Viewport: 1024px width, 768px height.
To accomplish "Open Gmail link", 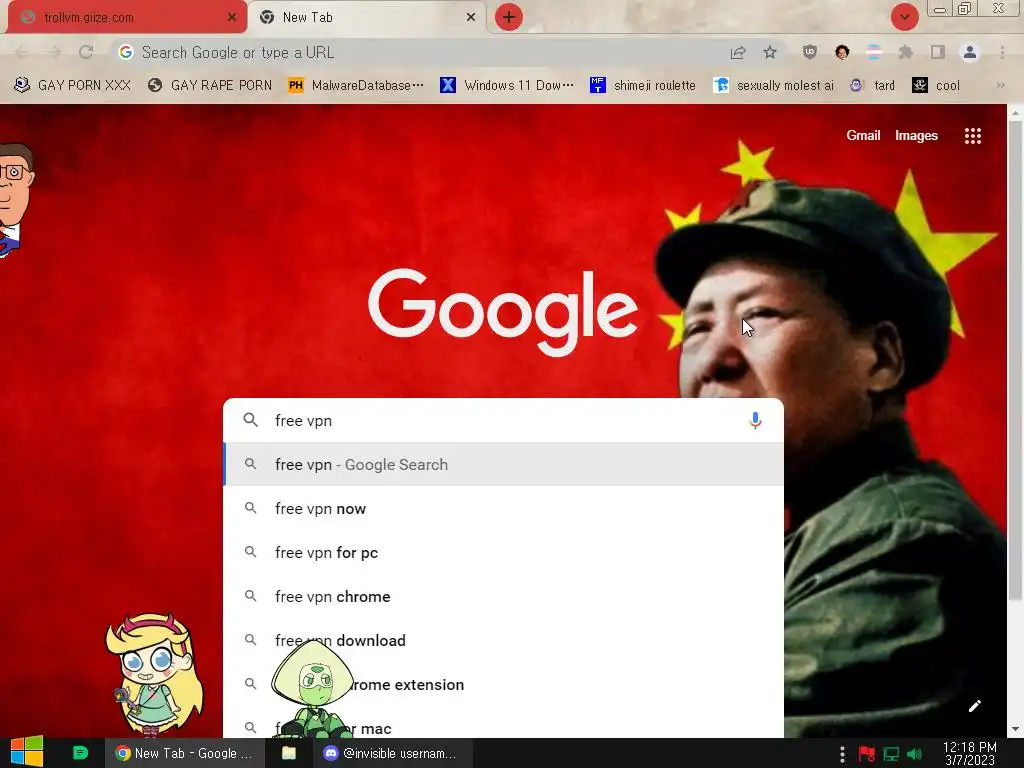I will (x=863, y=136).
